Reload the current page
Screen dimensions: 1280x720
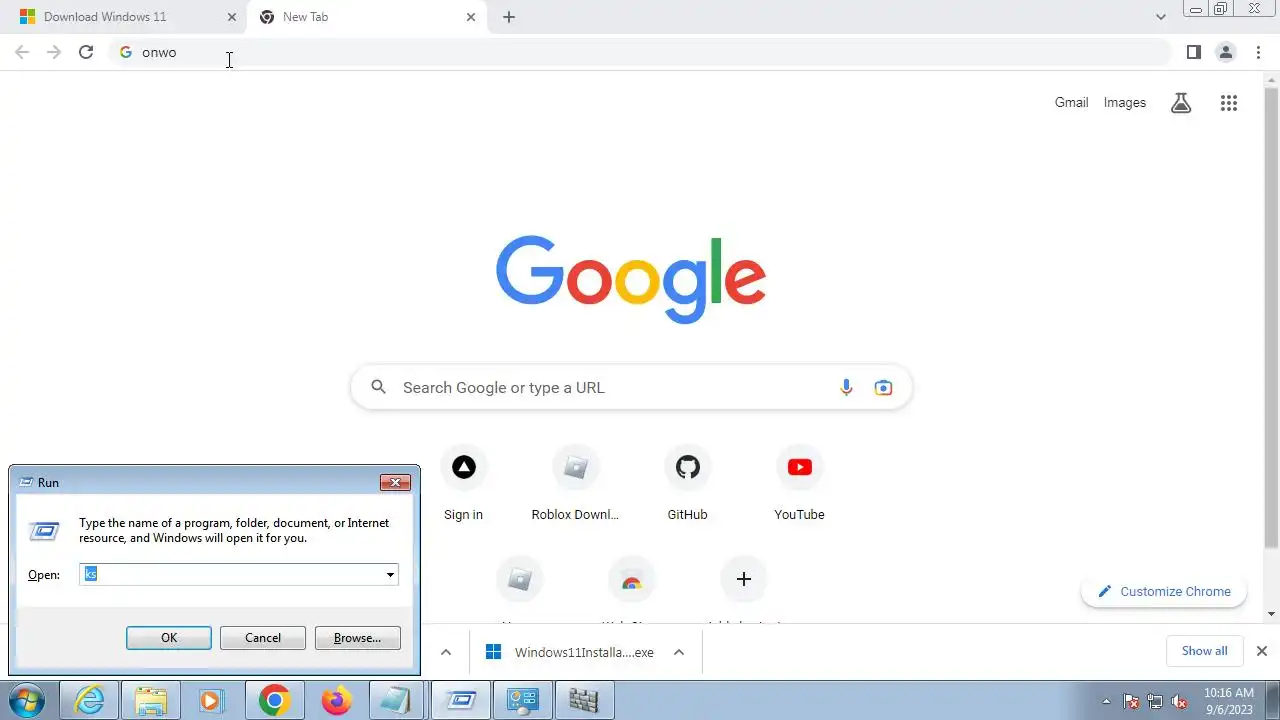click(x=86, y=52)
